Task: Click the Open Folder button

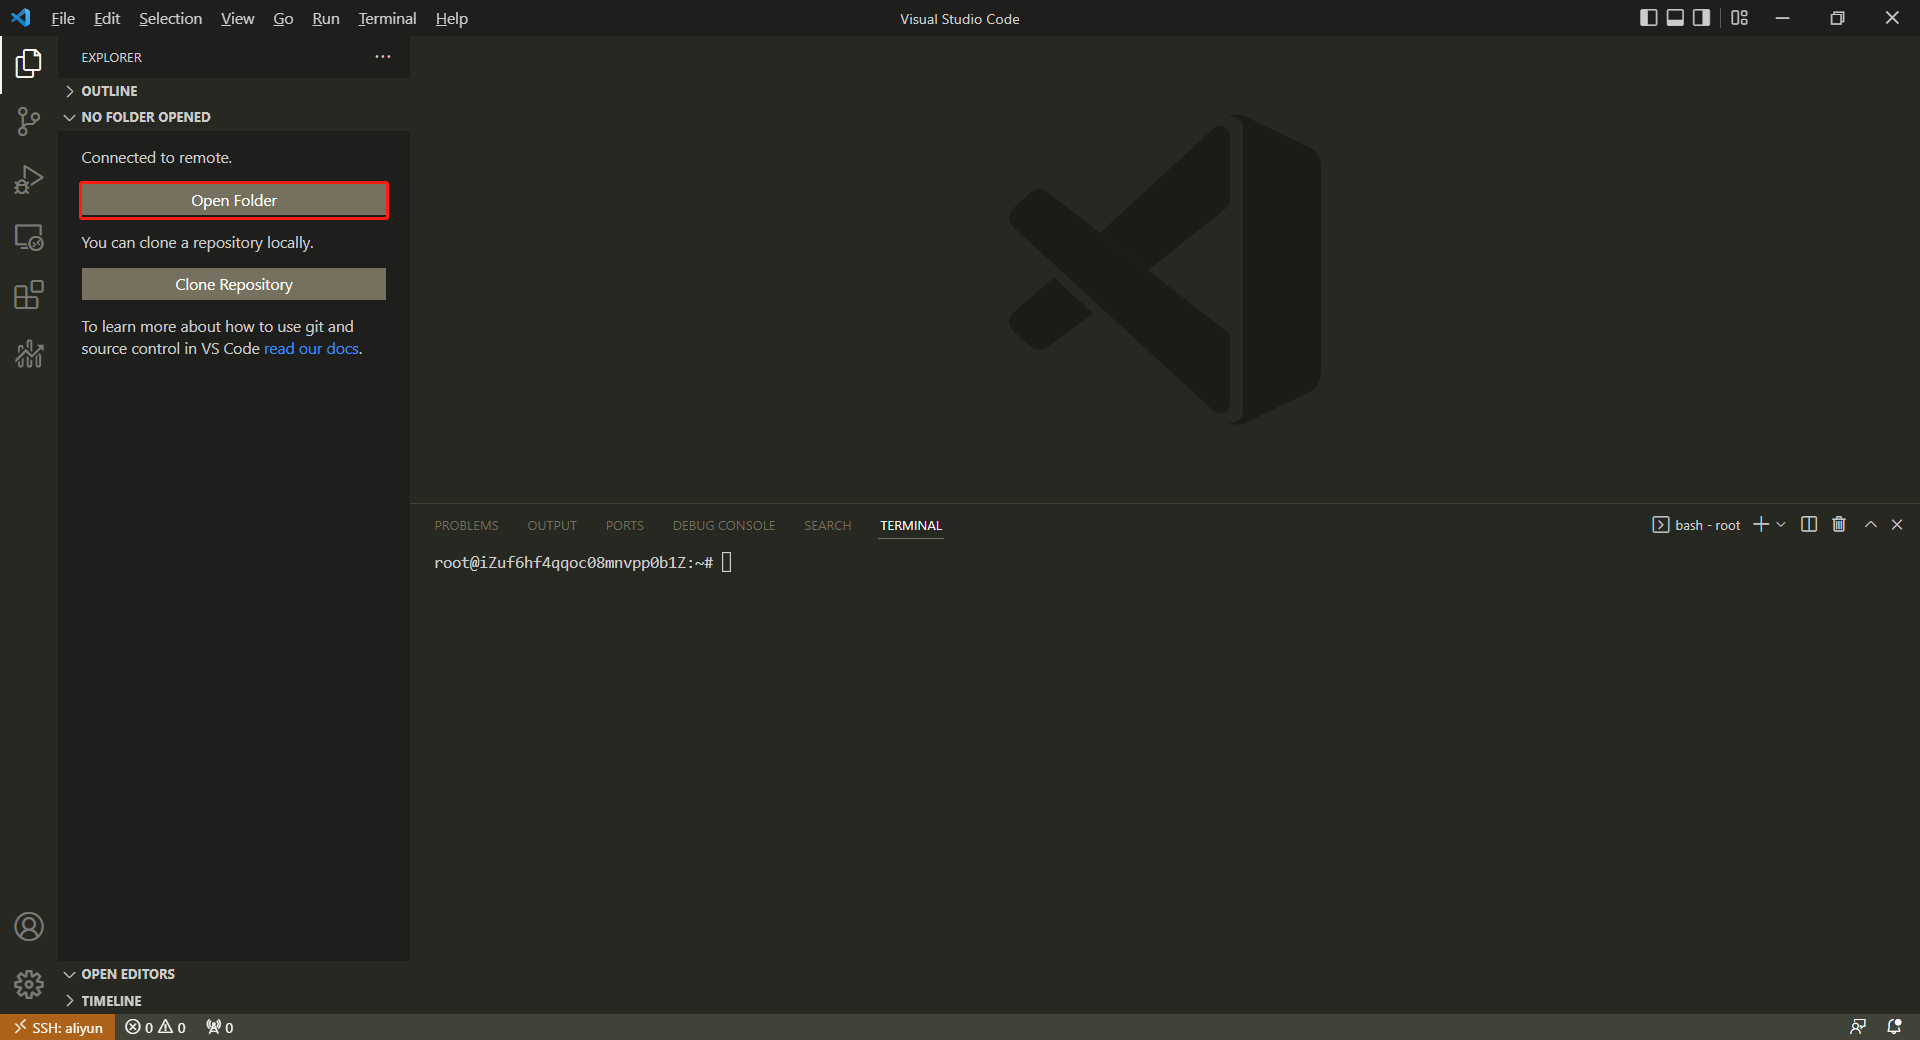Action: click(234, 200)
